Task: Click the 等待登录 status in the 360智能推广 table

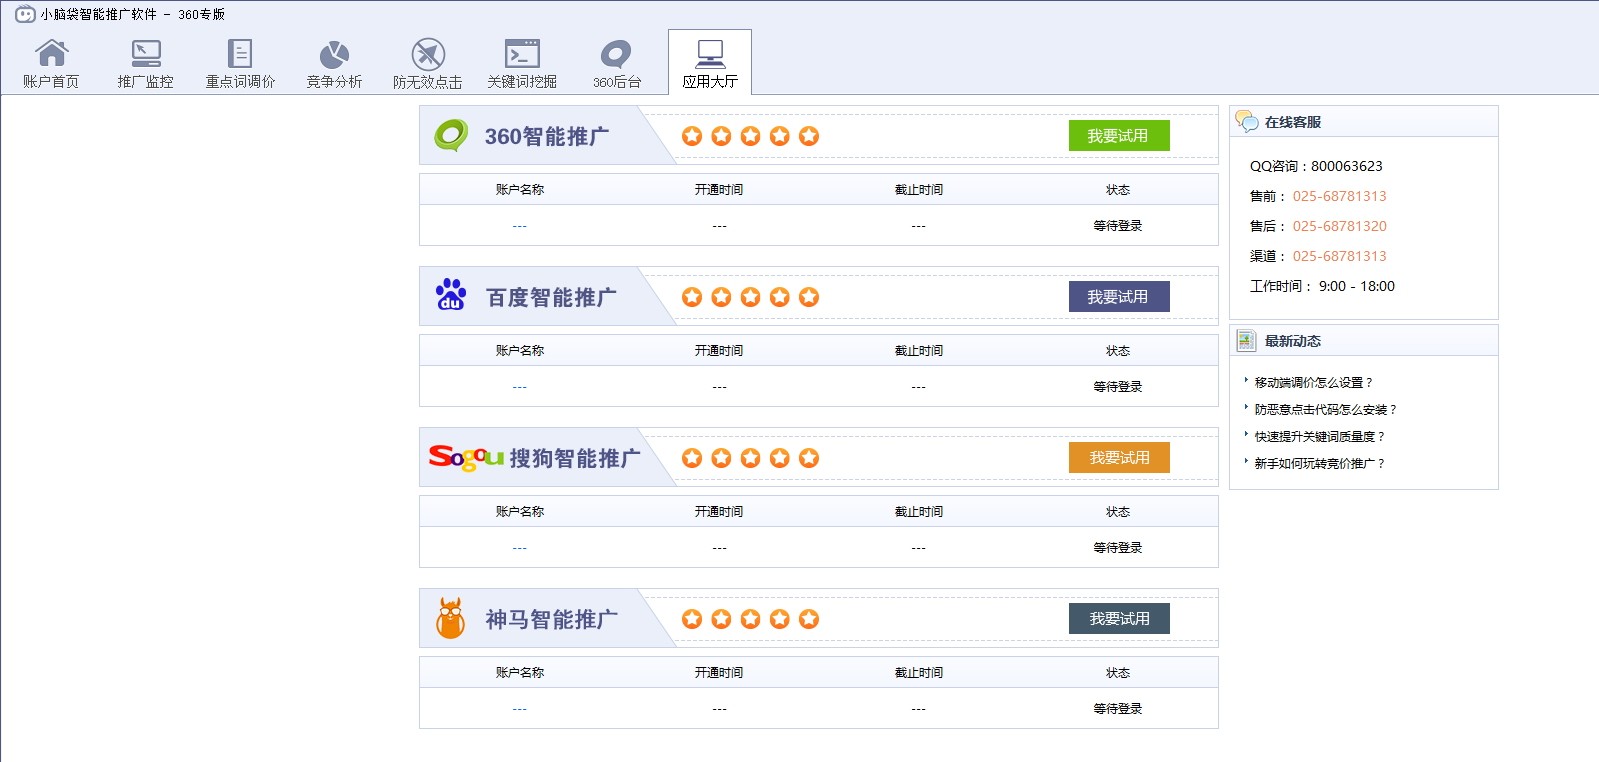Action: pos(1118,226)
